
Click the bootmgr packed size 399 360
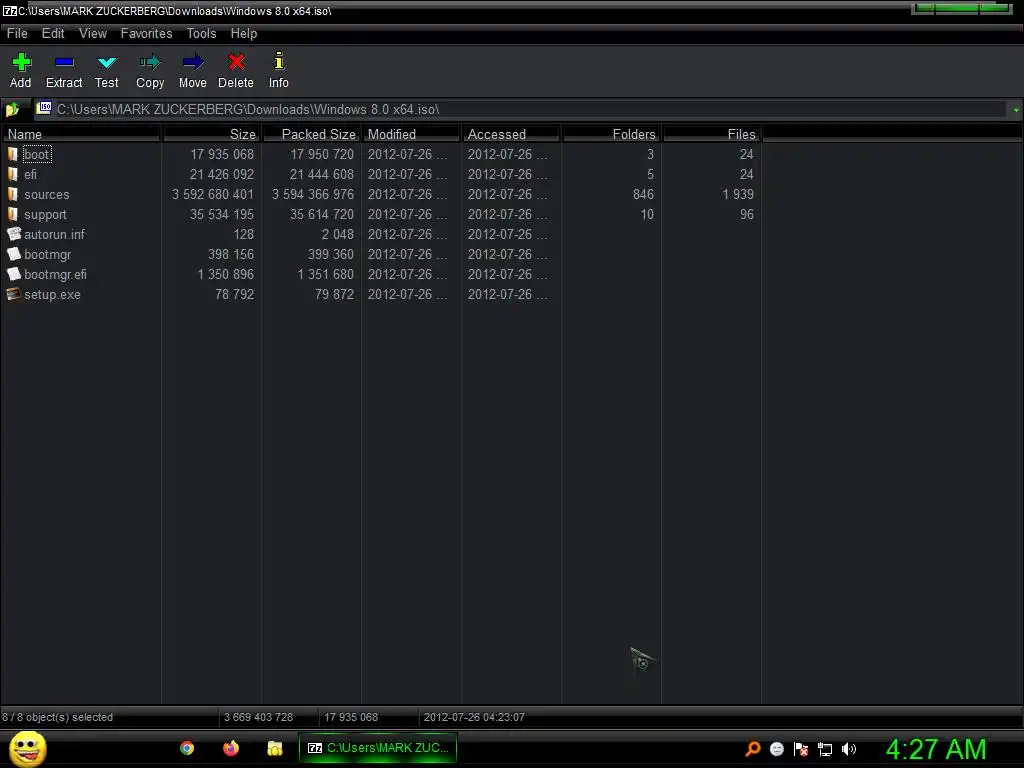tap(330, 254)
